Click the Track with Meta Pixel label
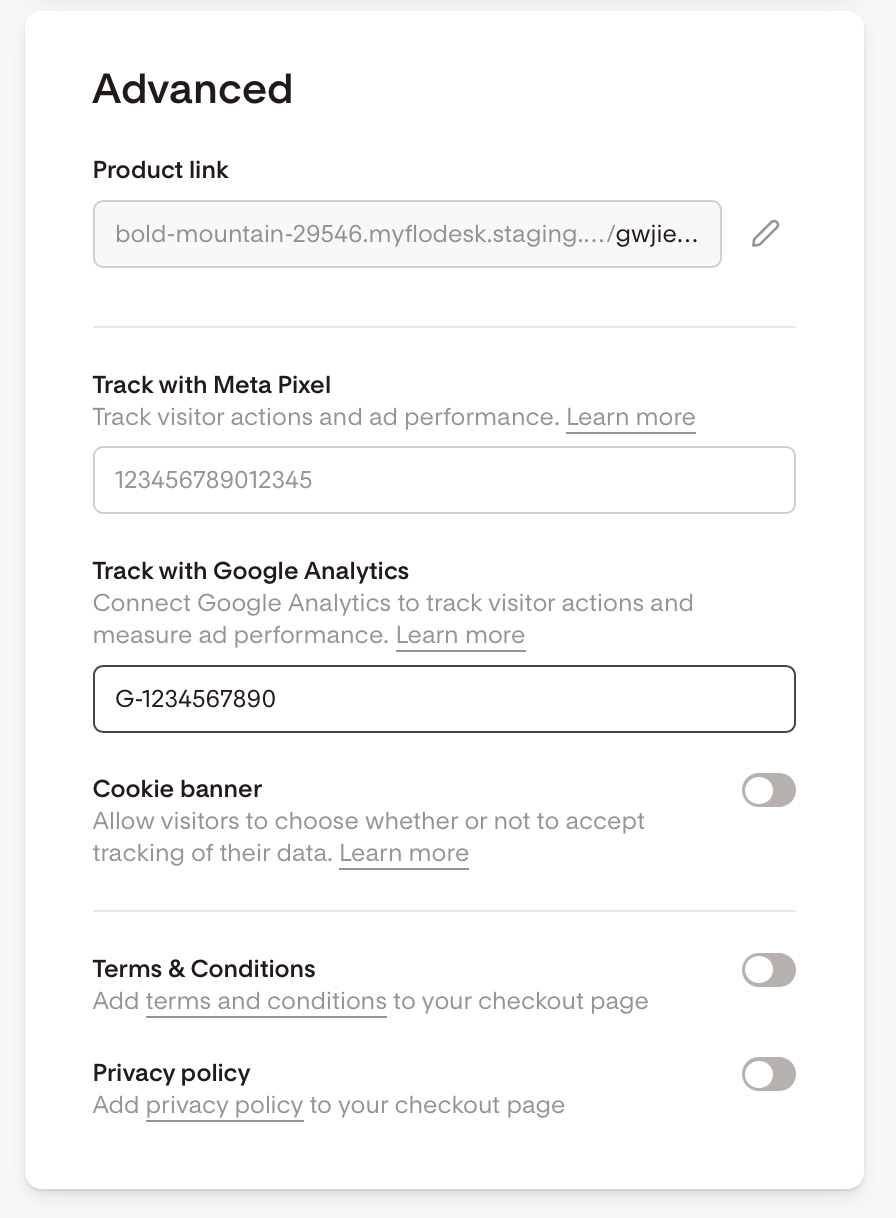This screenshot has height=1218, width=896. pyautogui.click(x=212, y=385)
